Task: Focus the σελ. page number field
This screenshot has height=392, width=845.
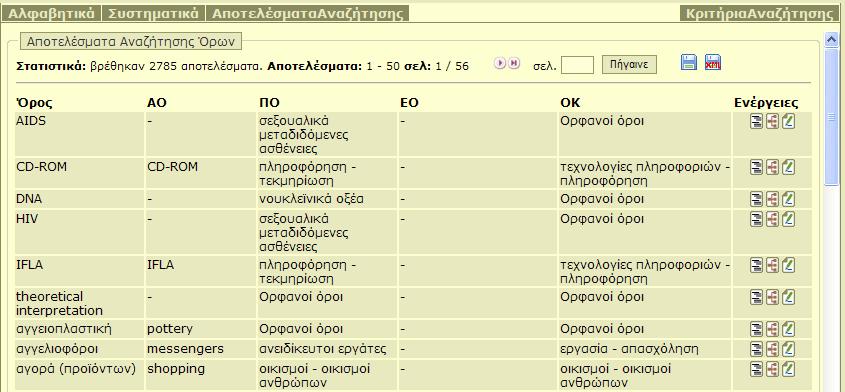Action: click(577, 65)
